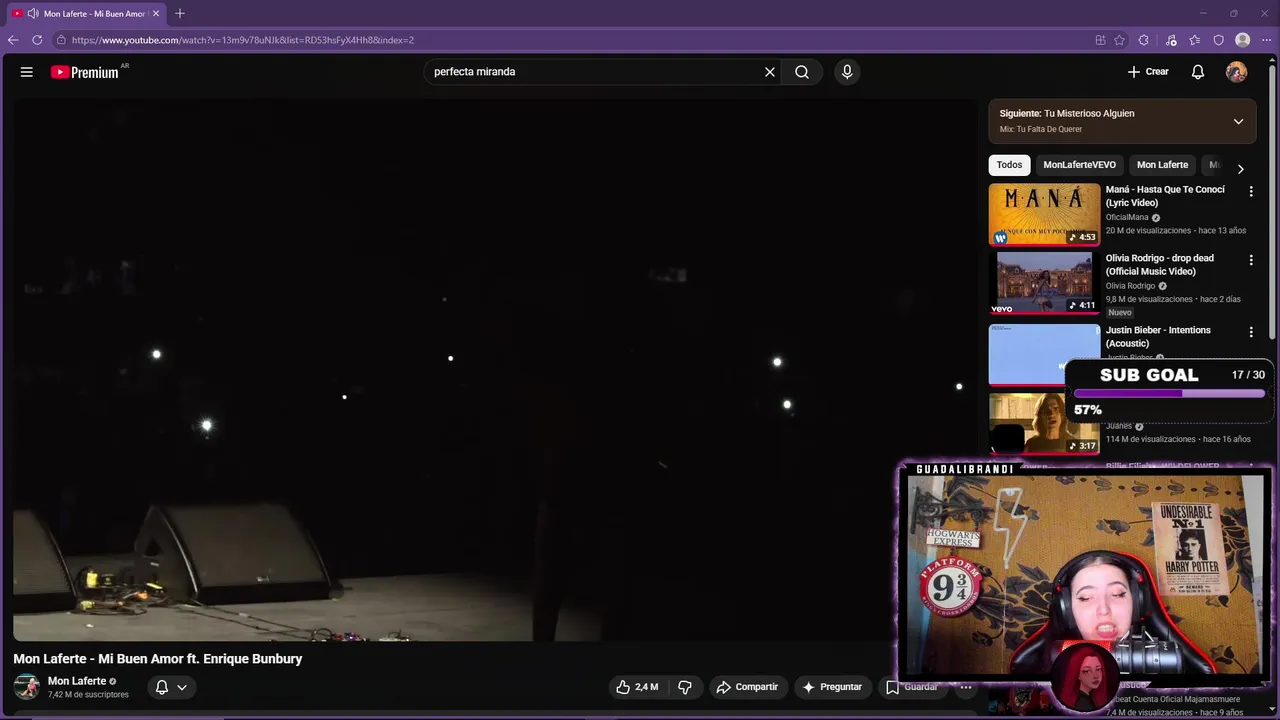Screen dimensions: 1280x720
Task: Open Mon Laferte channel avatar
Action: pyautogui.click(x=27, y=687)
